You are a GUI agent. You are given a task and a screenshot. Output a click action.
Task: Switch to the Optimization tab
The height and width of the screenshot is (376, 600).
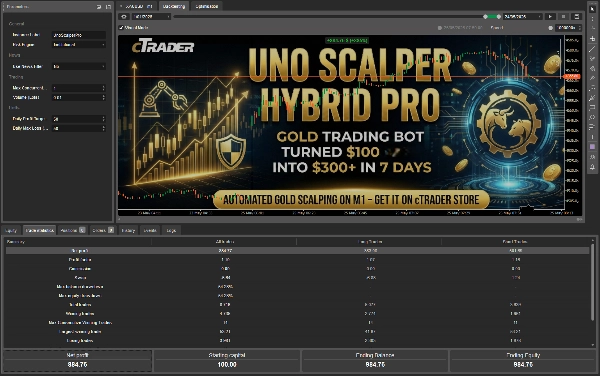point(207,7)
